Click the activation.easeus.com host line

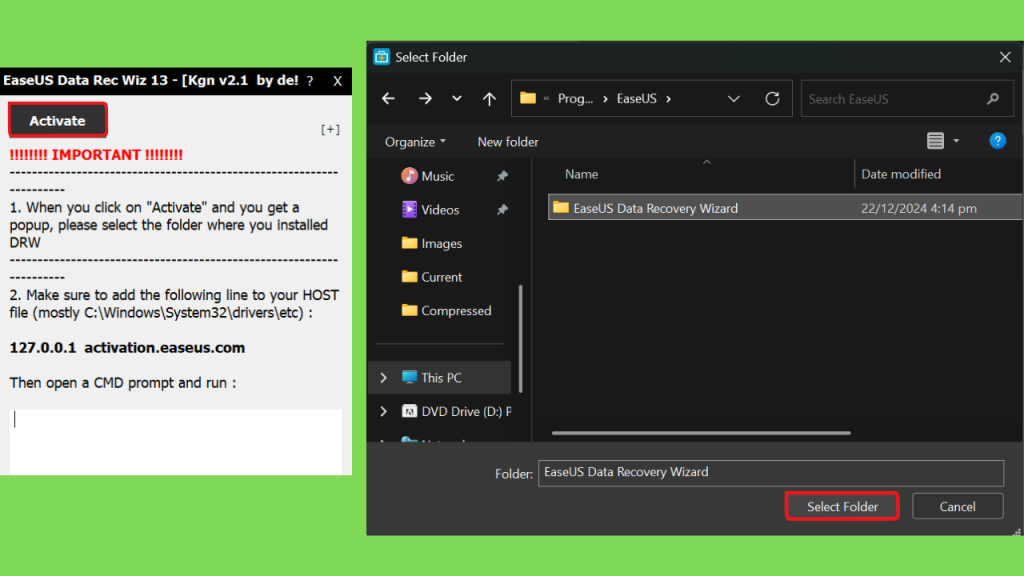click(x=127, y=347)
